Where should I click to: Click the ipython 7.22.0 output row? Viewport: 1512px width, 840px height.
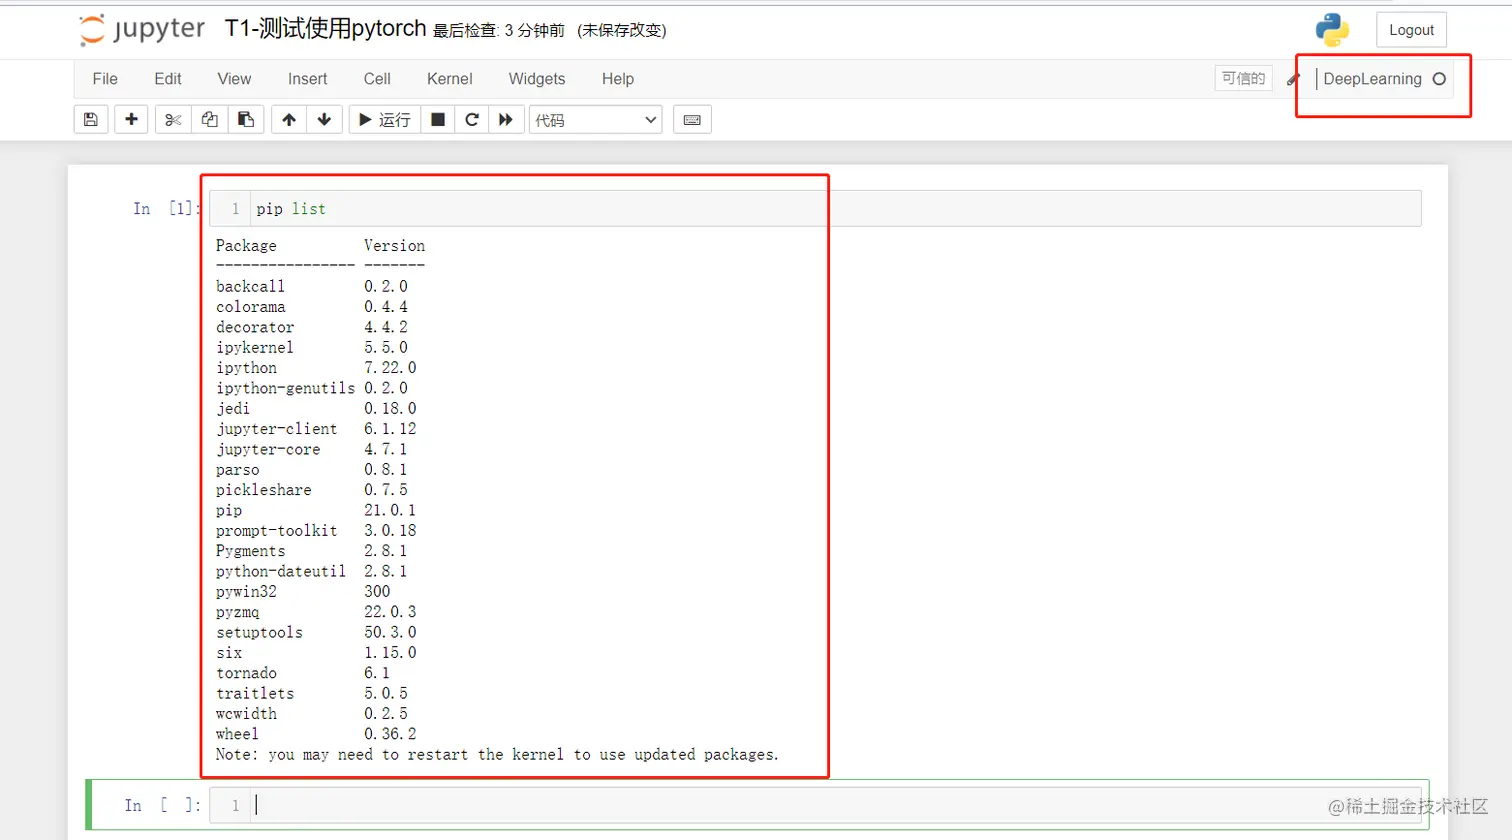316,368
